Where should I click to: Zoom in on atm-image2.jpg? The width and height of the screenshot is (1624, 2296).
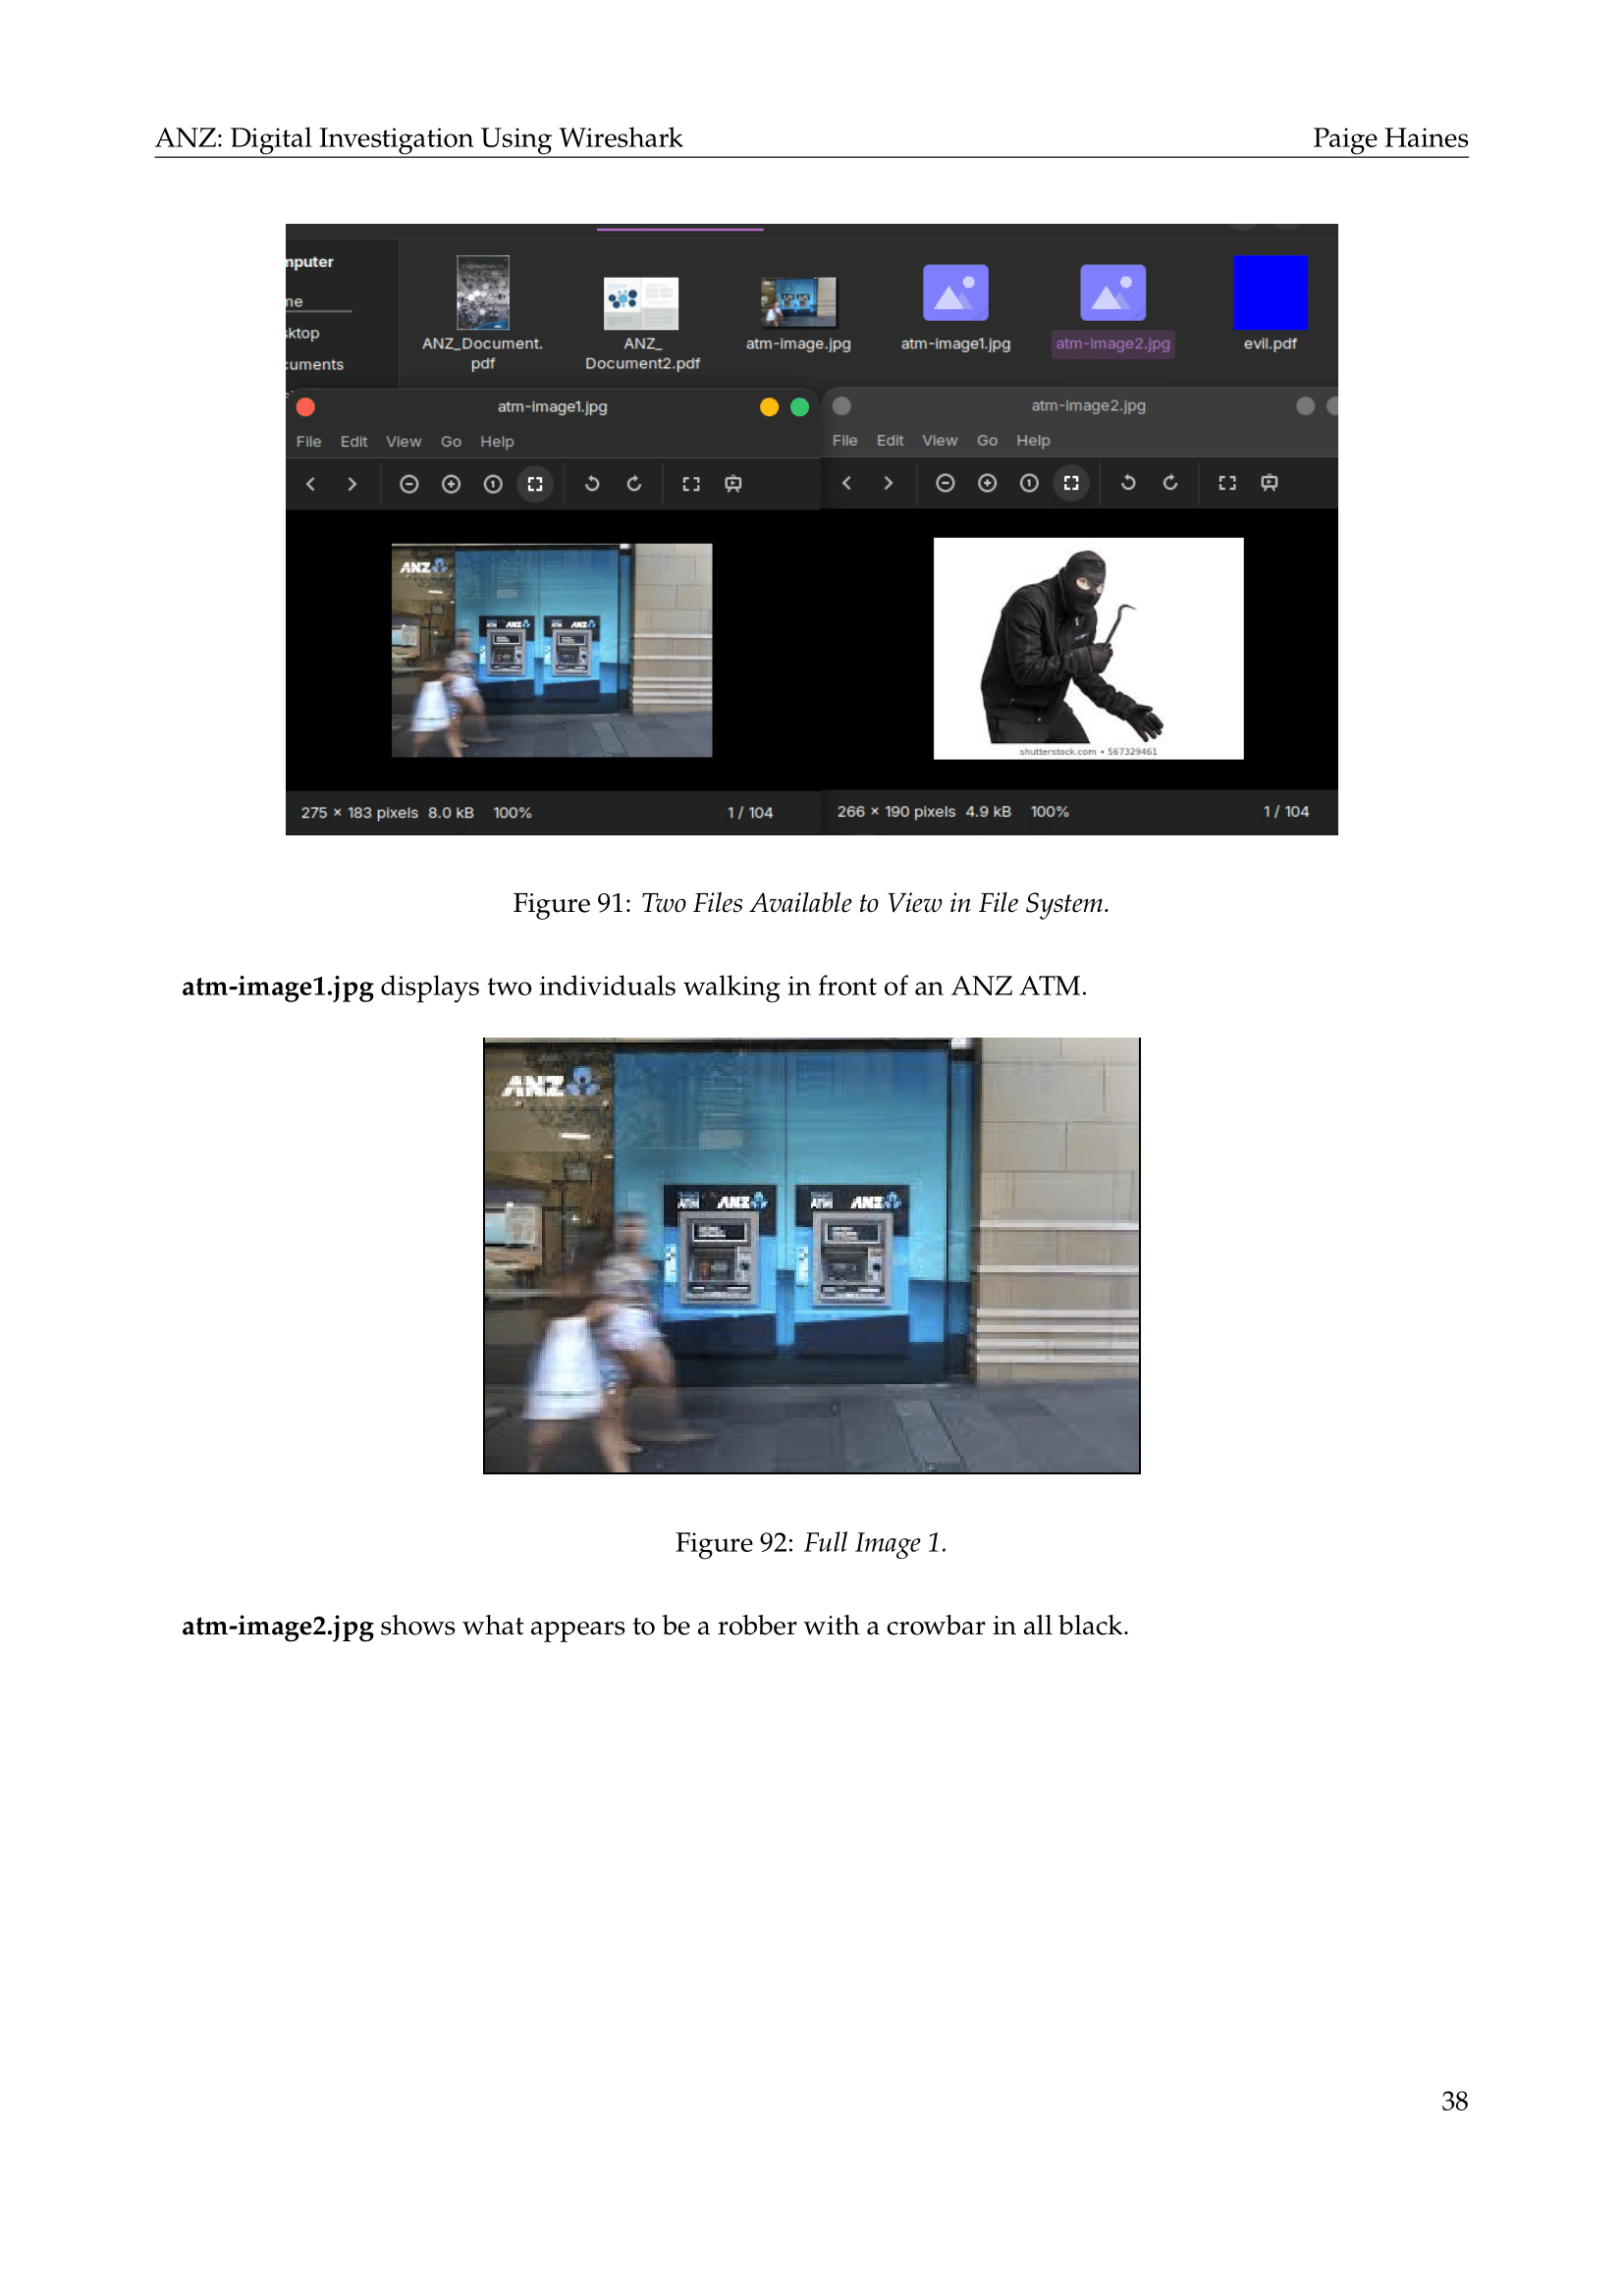point(987,483)
